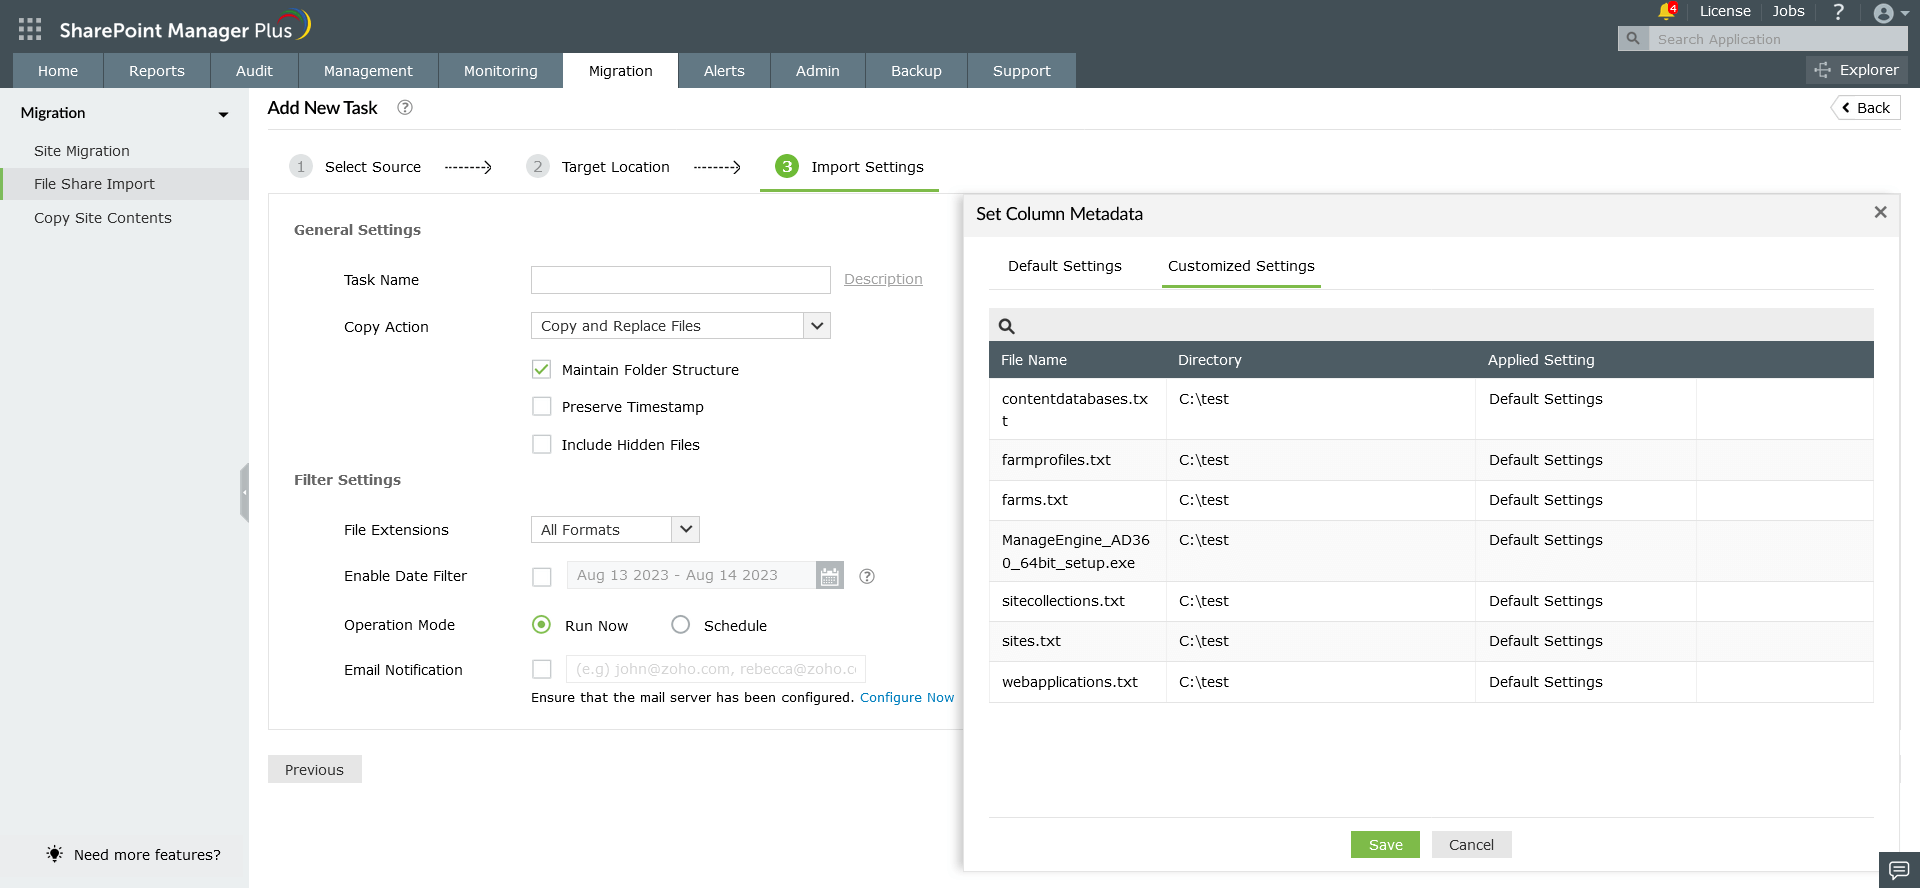The height and width of the screenshot is (888, 1920).
Task: Click the notifications bell icon
Action: click(x=1665, y=11)
